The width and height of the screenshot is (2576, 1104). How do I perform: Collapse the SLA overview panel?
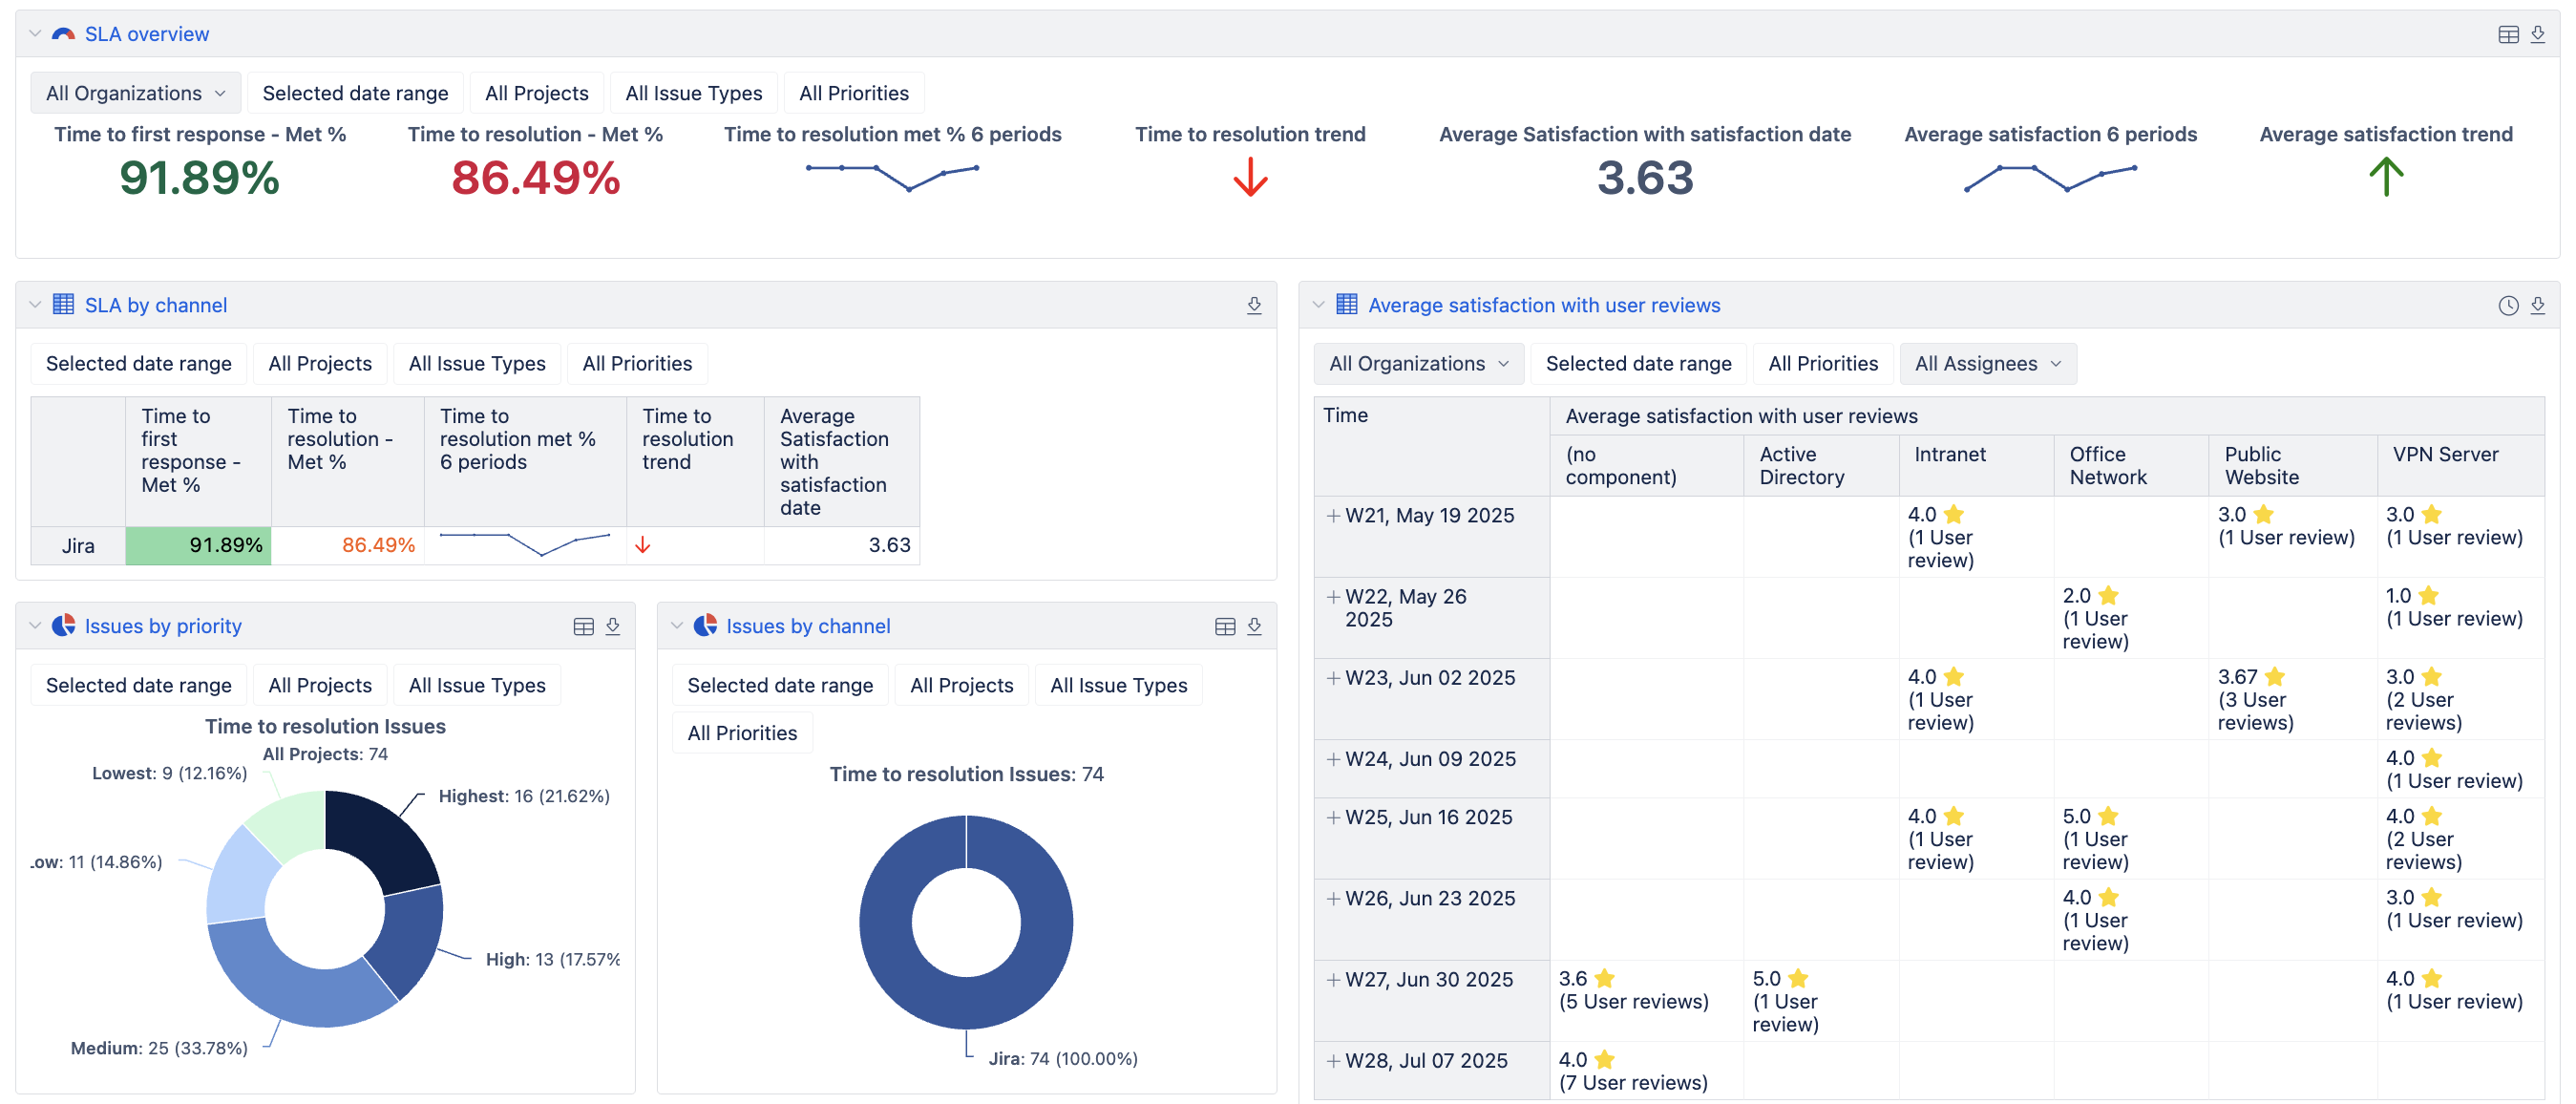pos(35,34)
